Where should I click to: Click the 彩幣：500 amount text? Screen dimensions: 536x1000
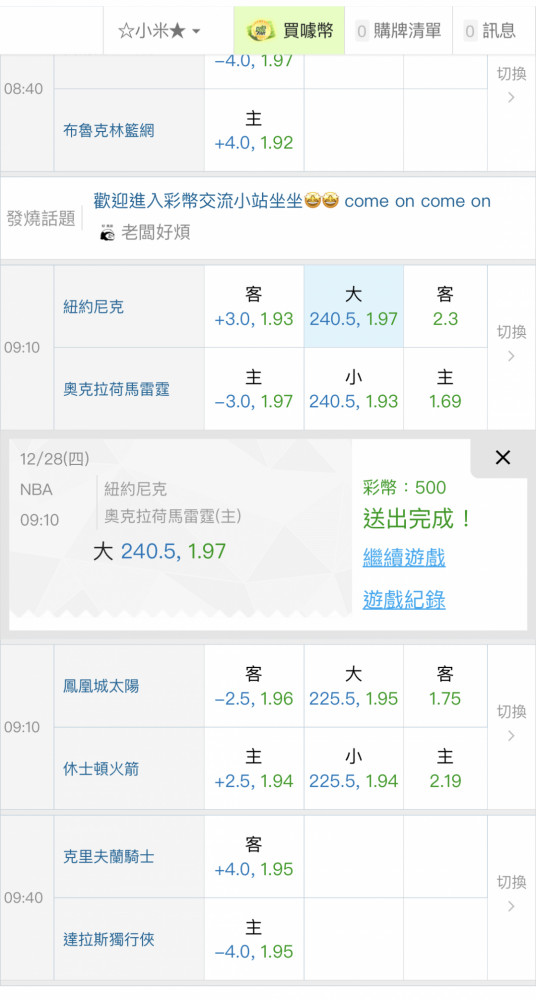coord(405,488)
